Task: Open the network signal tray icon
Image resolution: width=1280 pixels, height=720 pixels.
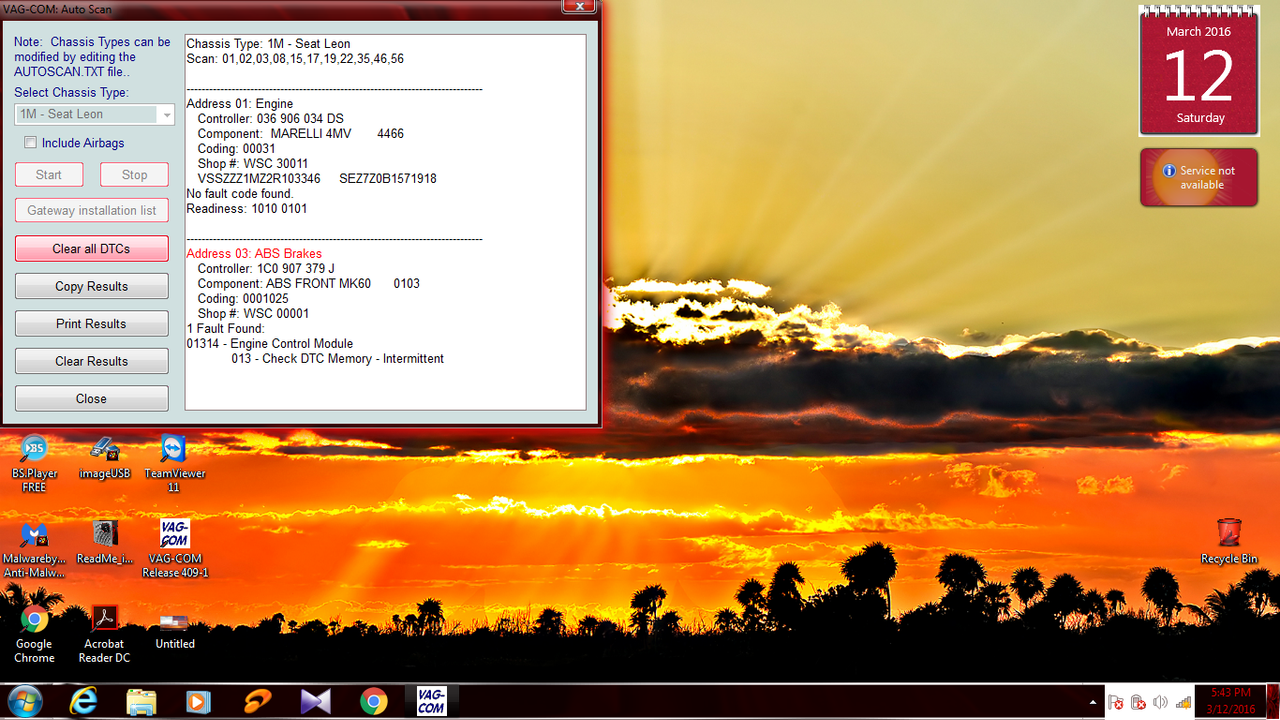Action: tap(1183, 702)
